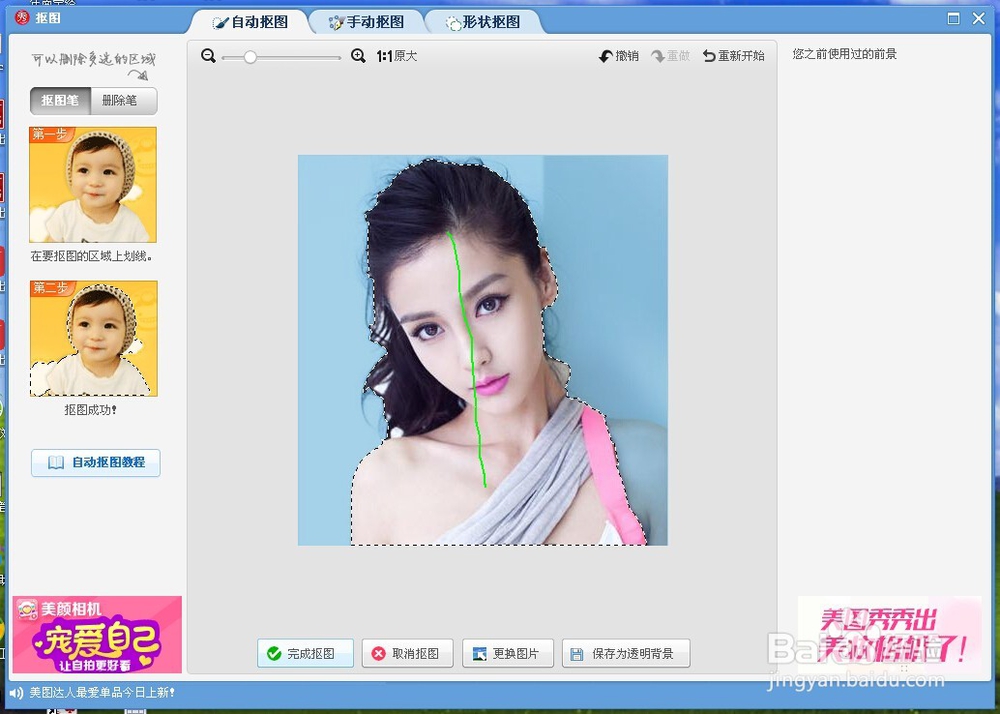Click 保存为透明背景 to save transparent background
The image size is (1000, 714).
click(x=626, y=653)
